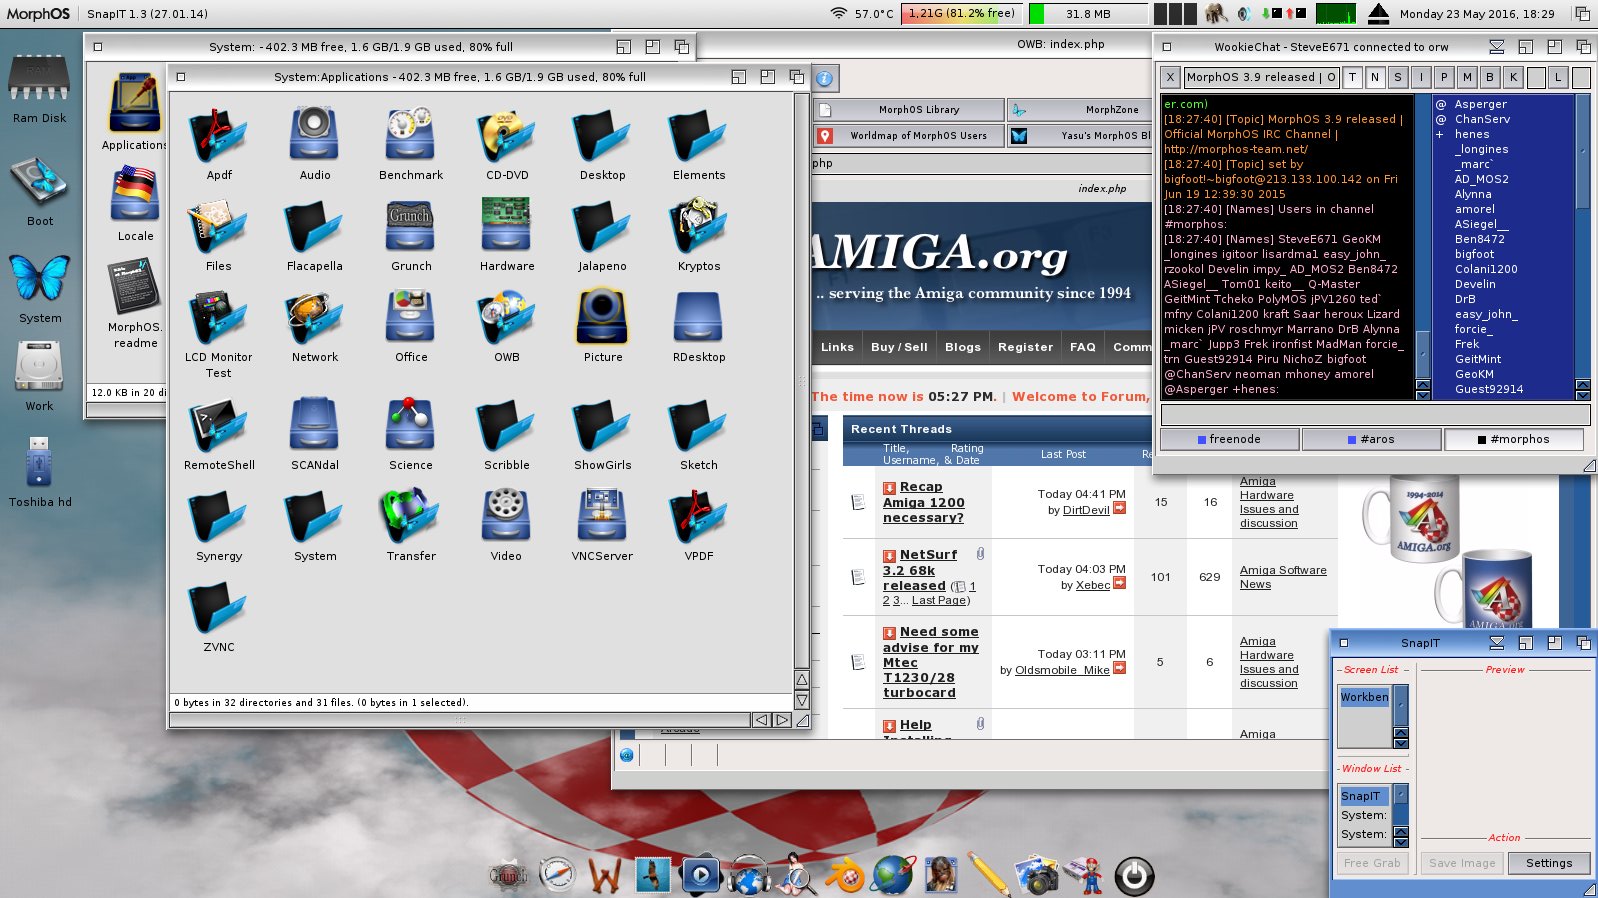Image resolution: width=1598 pixels, height=898 pixels.
Task: Open the OWB browser drawer icon
Action: click(507, 317)
